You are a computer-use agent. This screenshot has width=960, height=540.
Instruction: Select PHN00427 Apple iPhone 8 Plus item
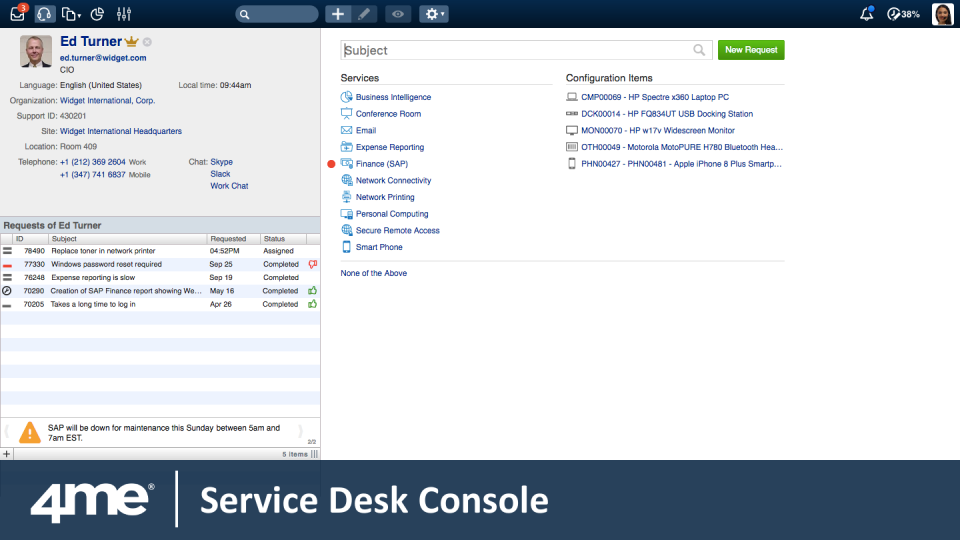coord(681,163)
